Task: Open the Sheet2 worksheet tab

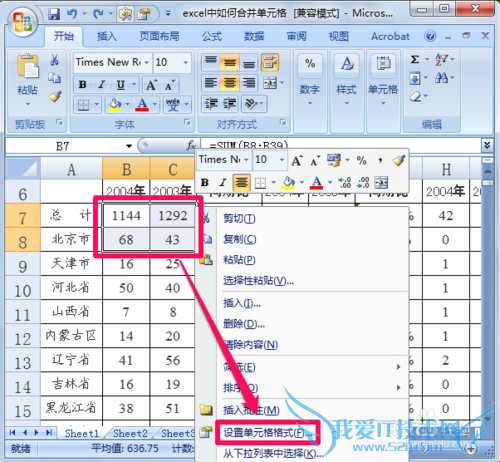Action: pyautogui.click(x=130, y=433)
